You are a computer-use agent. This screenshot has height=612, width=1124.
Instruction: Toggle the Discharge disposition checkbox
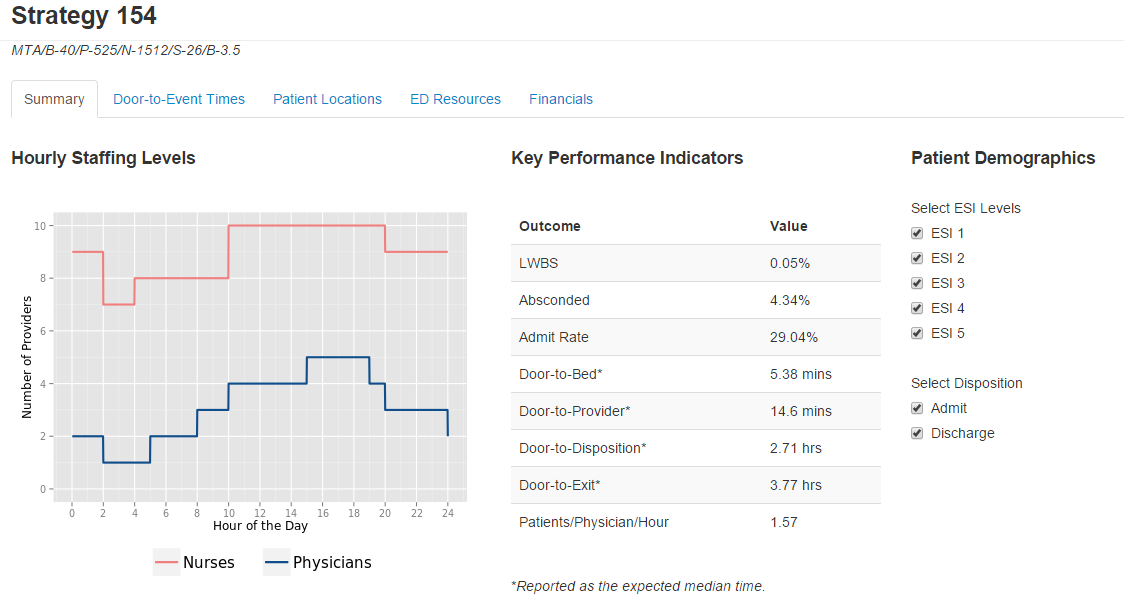point(917,433)
